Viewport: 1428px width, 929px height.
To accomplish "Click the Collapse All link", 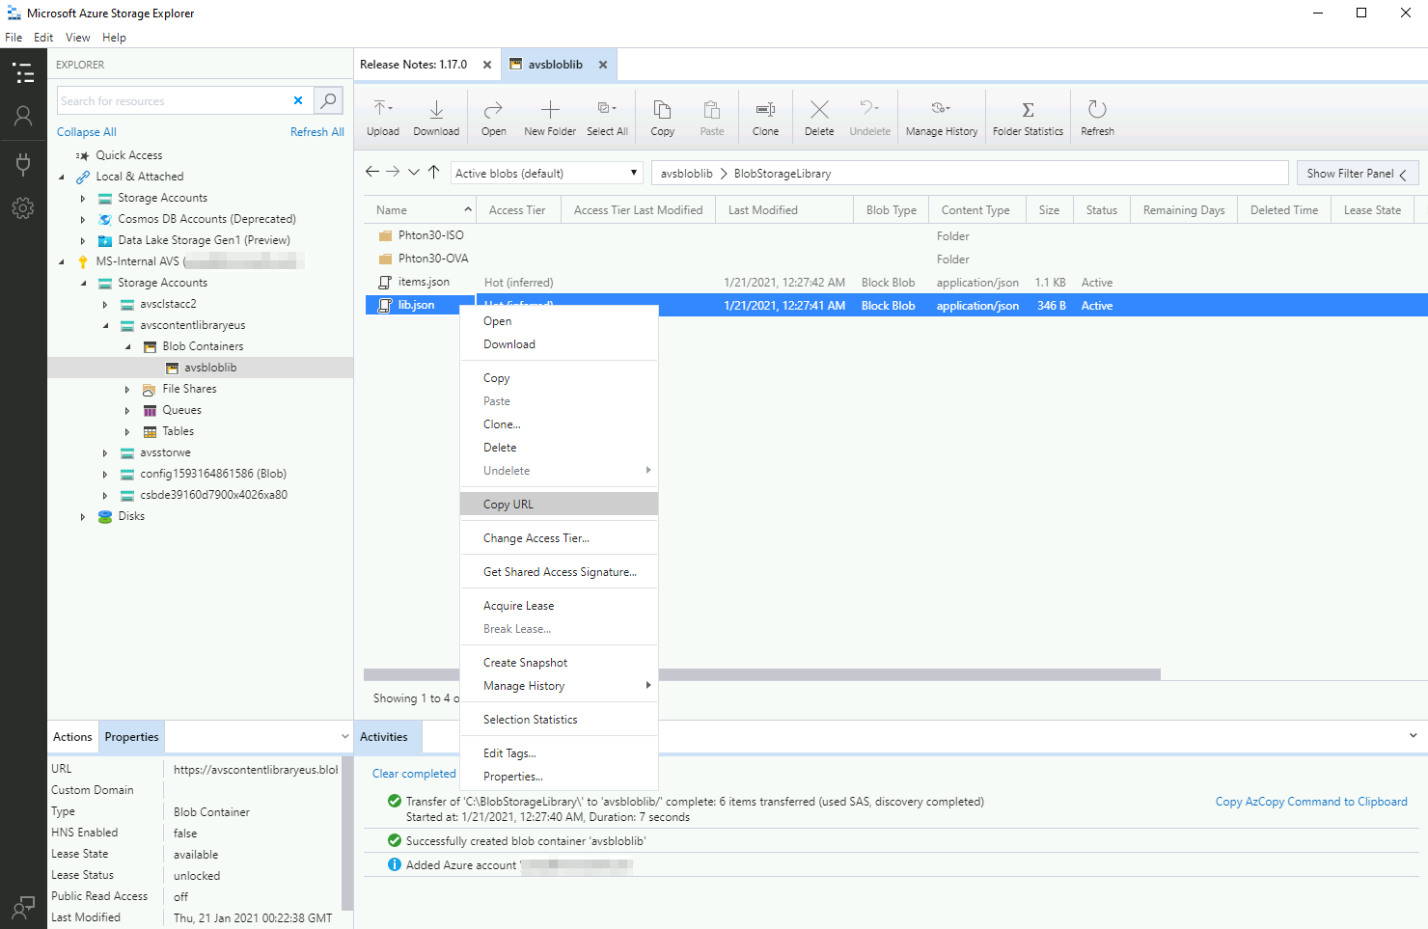I will tap(87, 132).
